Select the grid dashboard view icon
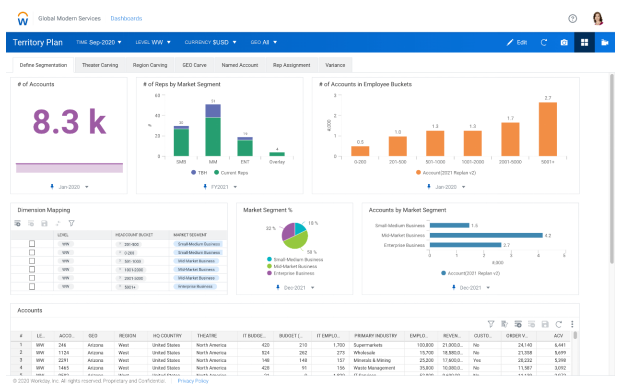The height and width of the screenshot is (384, 620). point(584,42)
